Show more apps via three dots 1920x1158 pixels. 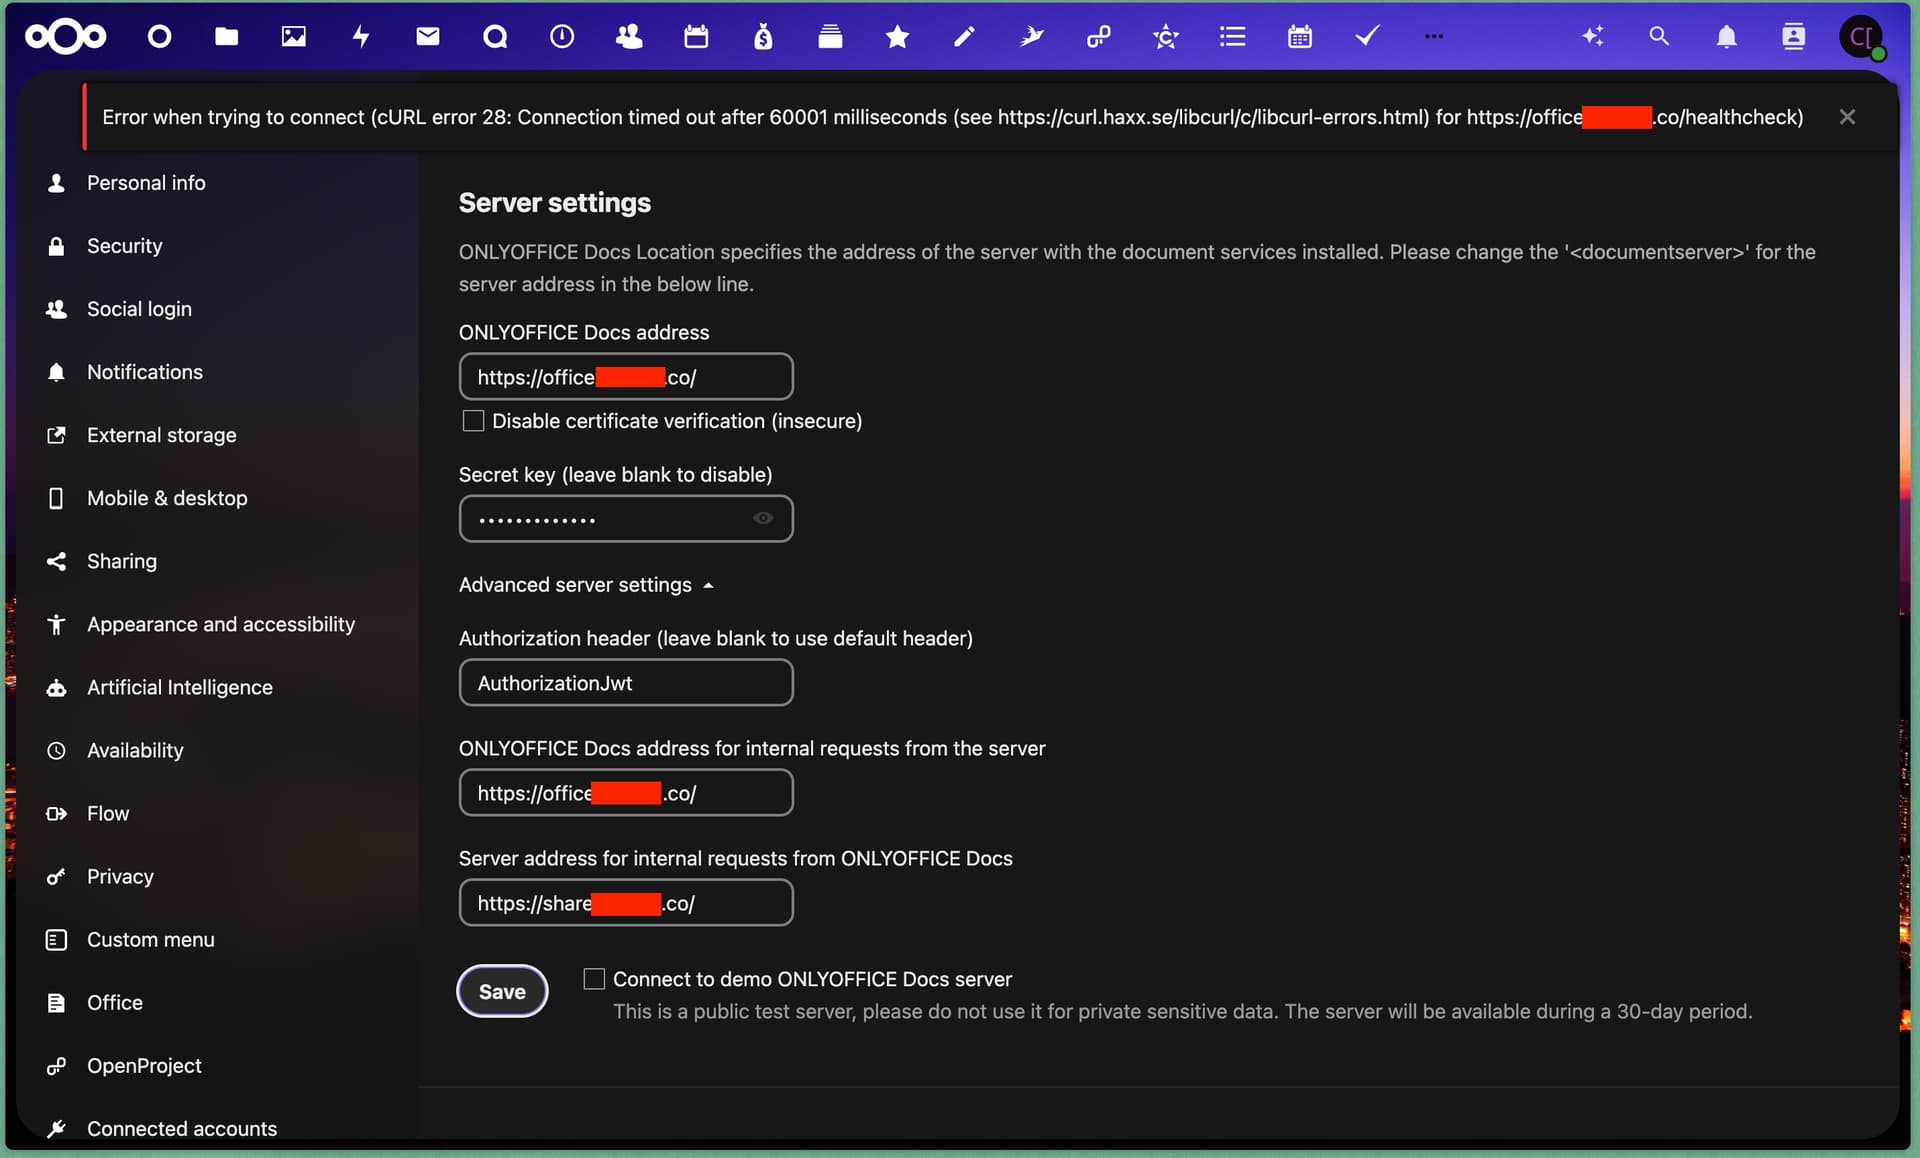pyautogui.click(x=1433, y=36)
